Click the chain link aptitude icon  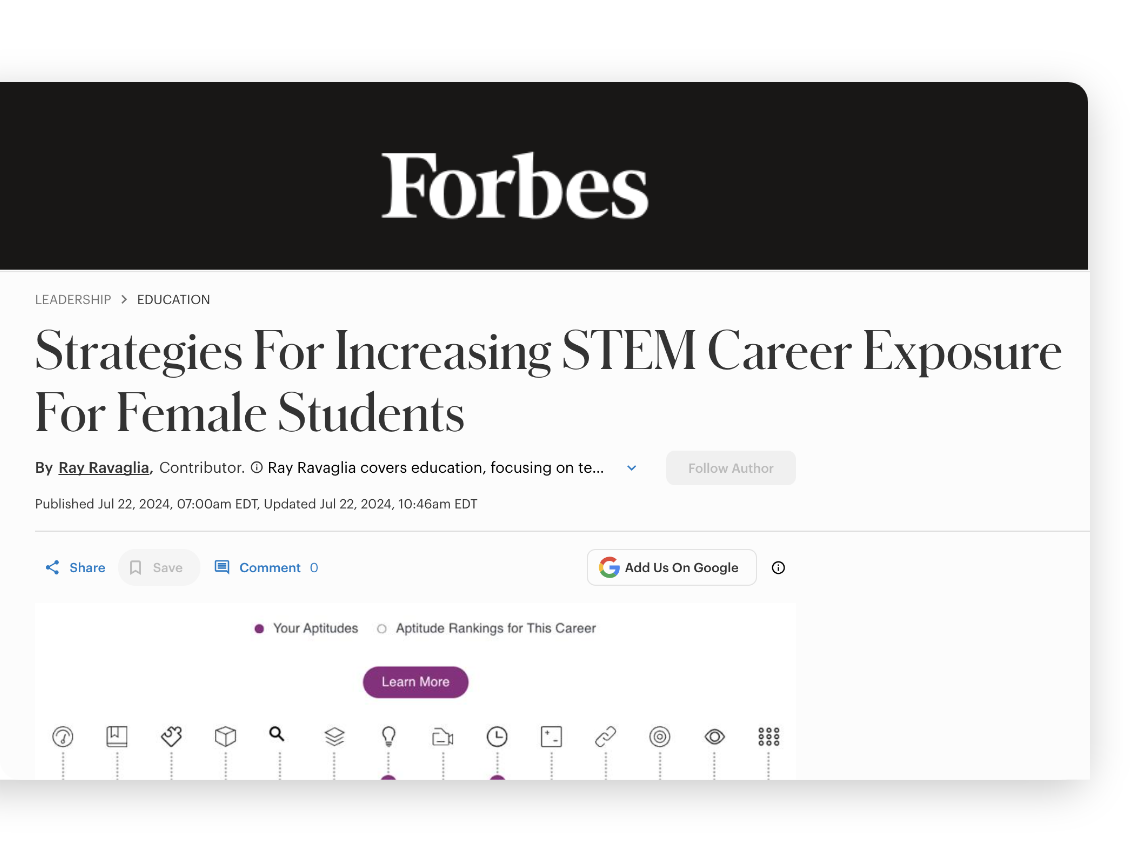pos(605,737)
